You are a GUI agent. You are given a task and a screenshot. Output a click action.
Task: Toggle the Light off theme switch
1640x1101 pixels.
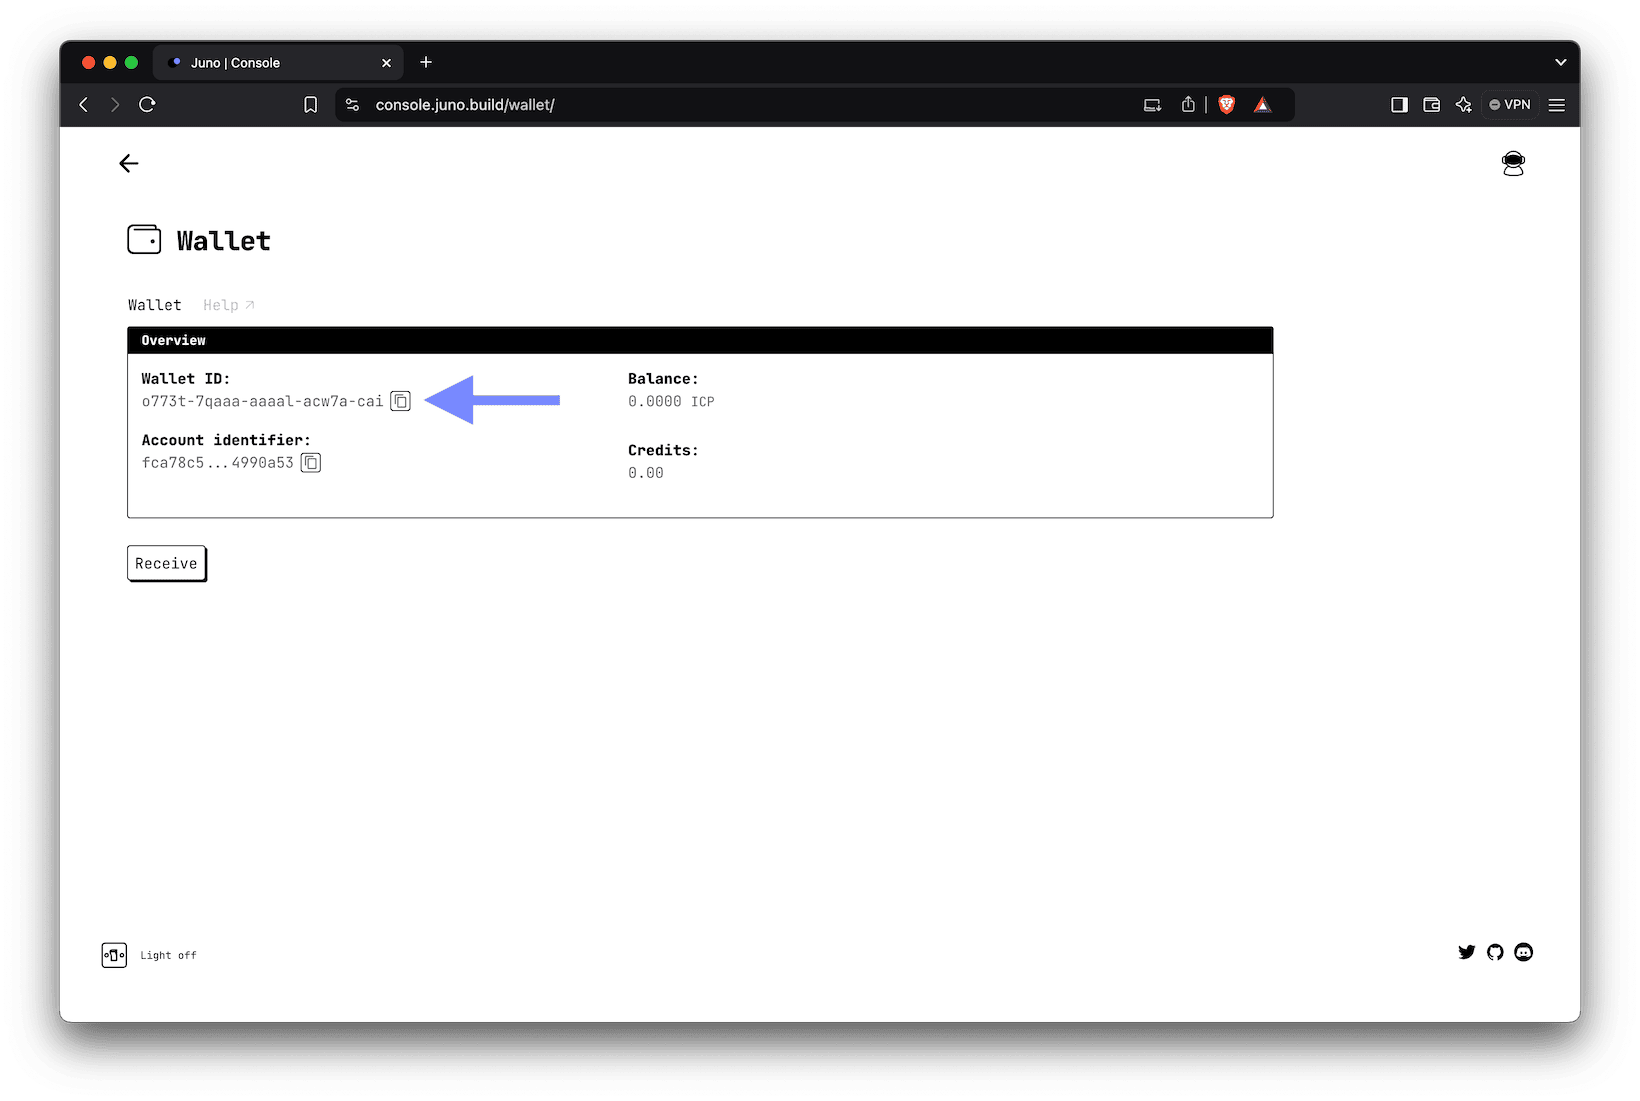114,955
